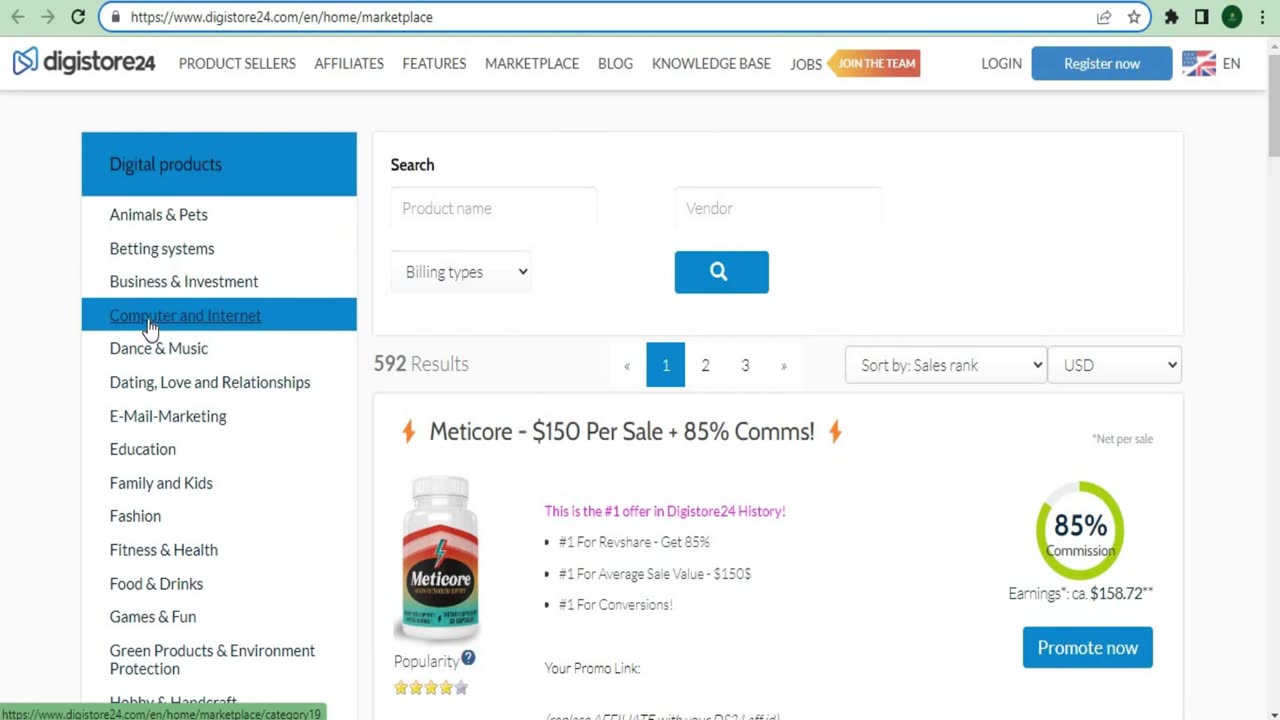
Task: Open the BLOG nav item
Action: (615, 63)
